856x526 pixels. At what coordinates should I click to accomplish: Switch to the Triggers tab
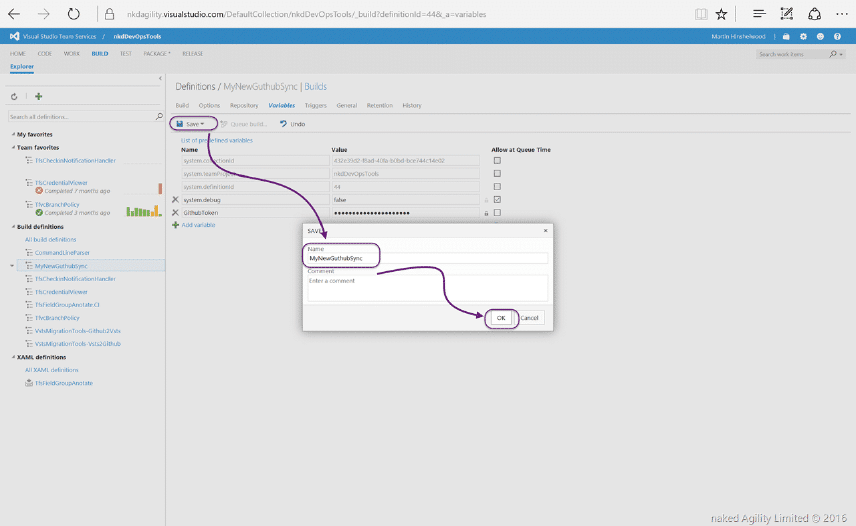coord(316,105)
